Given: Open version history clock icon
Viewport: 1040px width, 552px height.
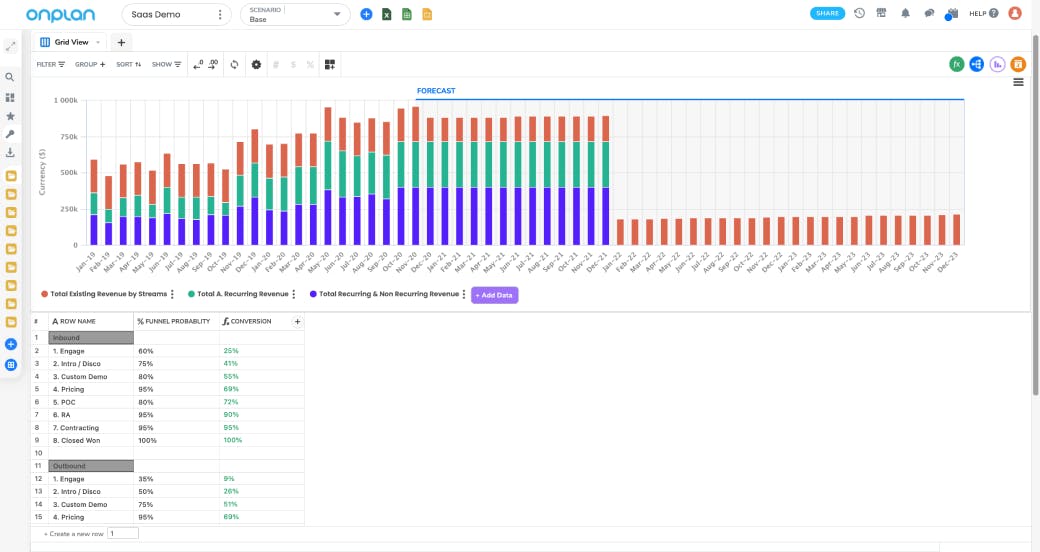Looking at the screenshot, I should click(x=860, y=13).
